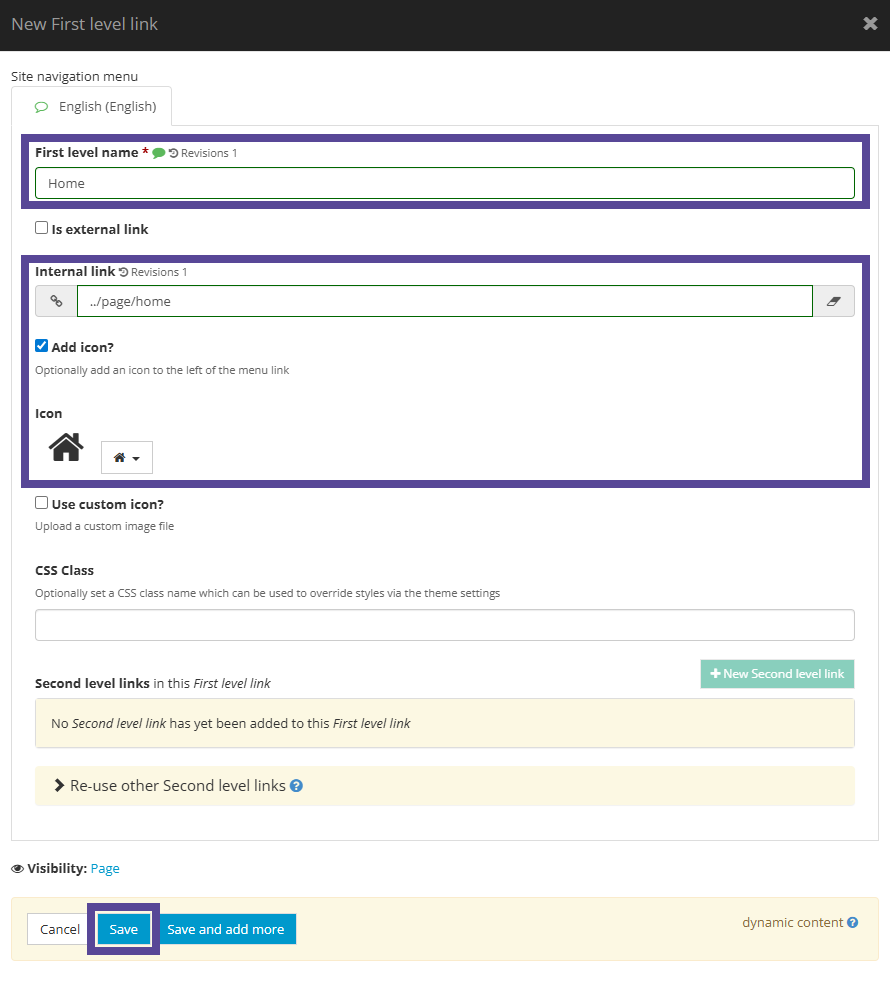Enable the Use custom icon? checkbox
This screenshot has width=890, height=991.
[41, 503]
